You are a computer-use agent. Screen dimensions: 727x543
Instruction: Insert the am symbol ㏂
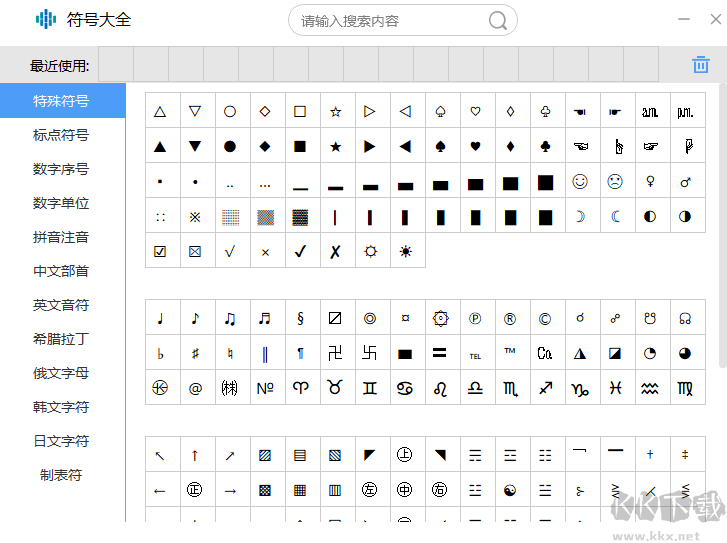click(x=650, y=111)
